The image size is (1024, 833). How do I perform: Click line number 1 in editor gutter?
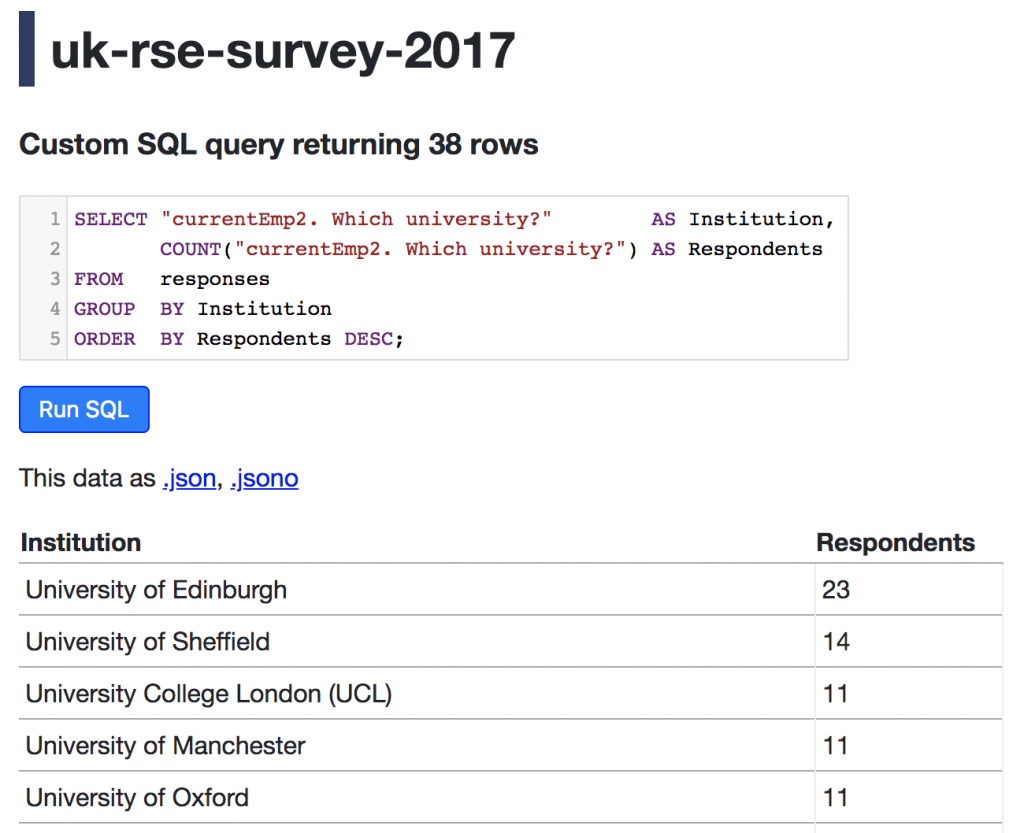point(55,219)
